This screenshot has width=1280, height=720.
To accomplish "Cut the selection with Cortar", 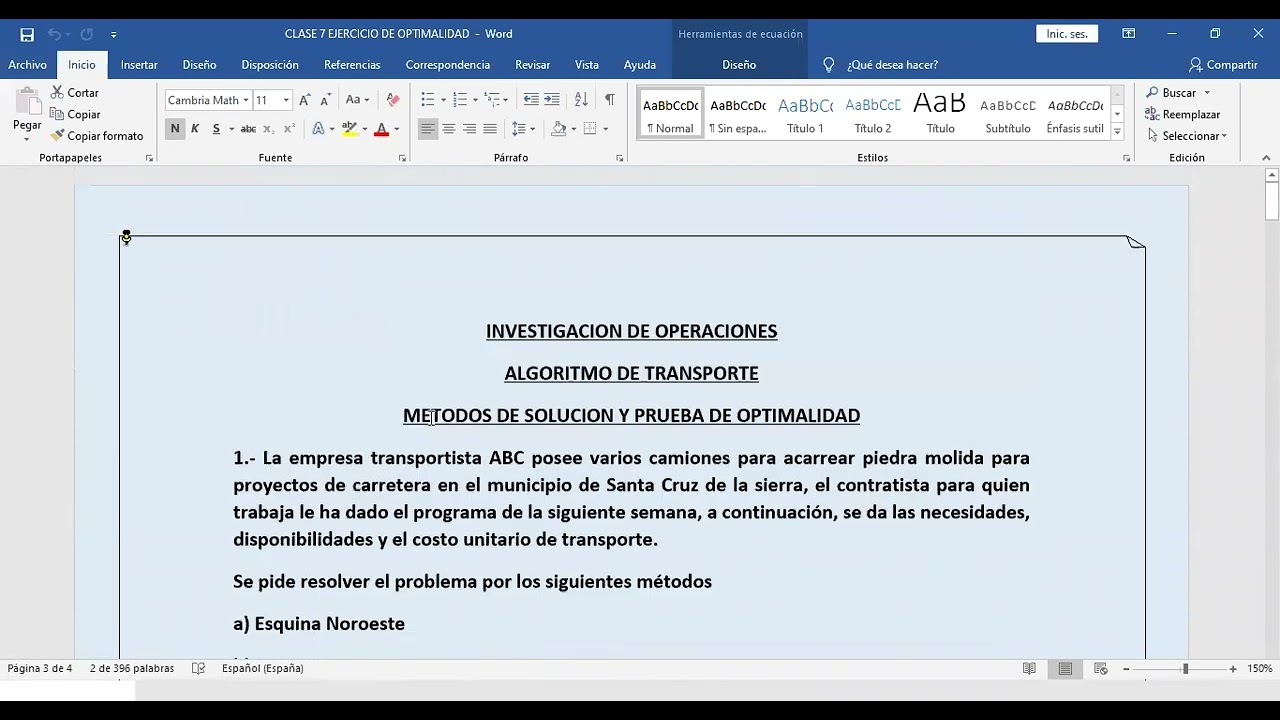I will 75,92.
